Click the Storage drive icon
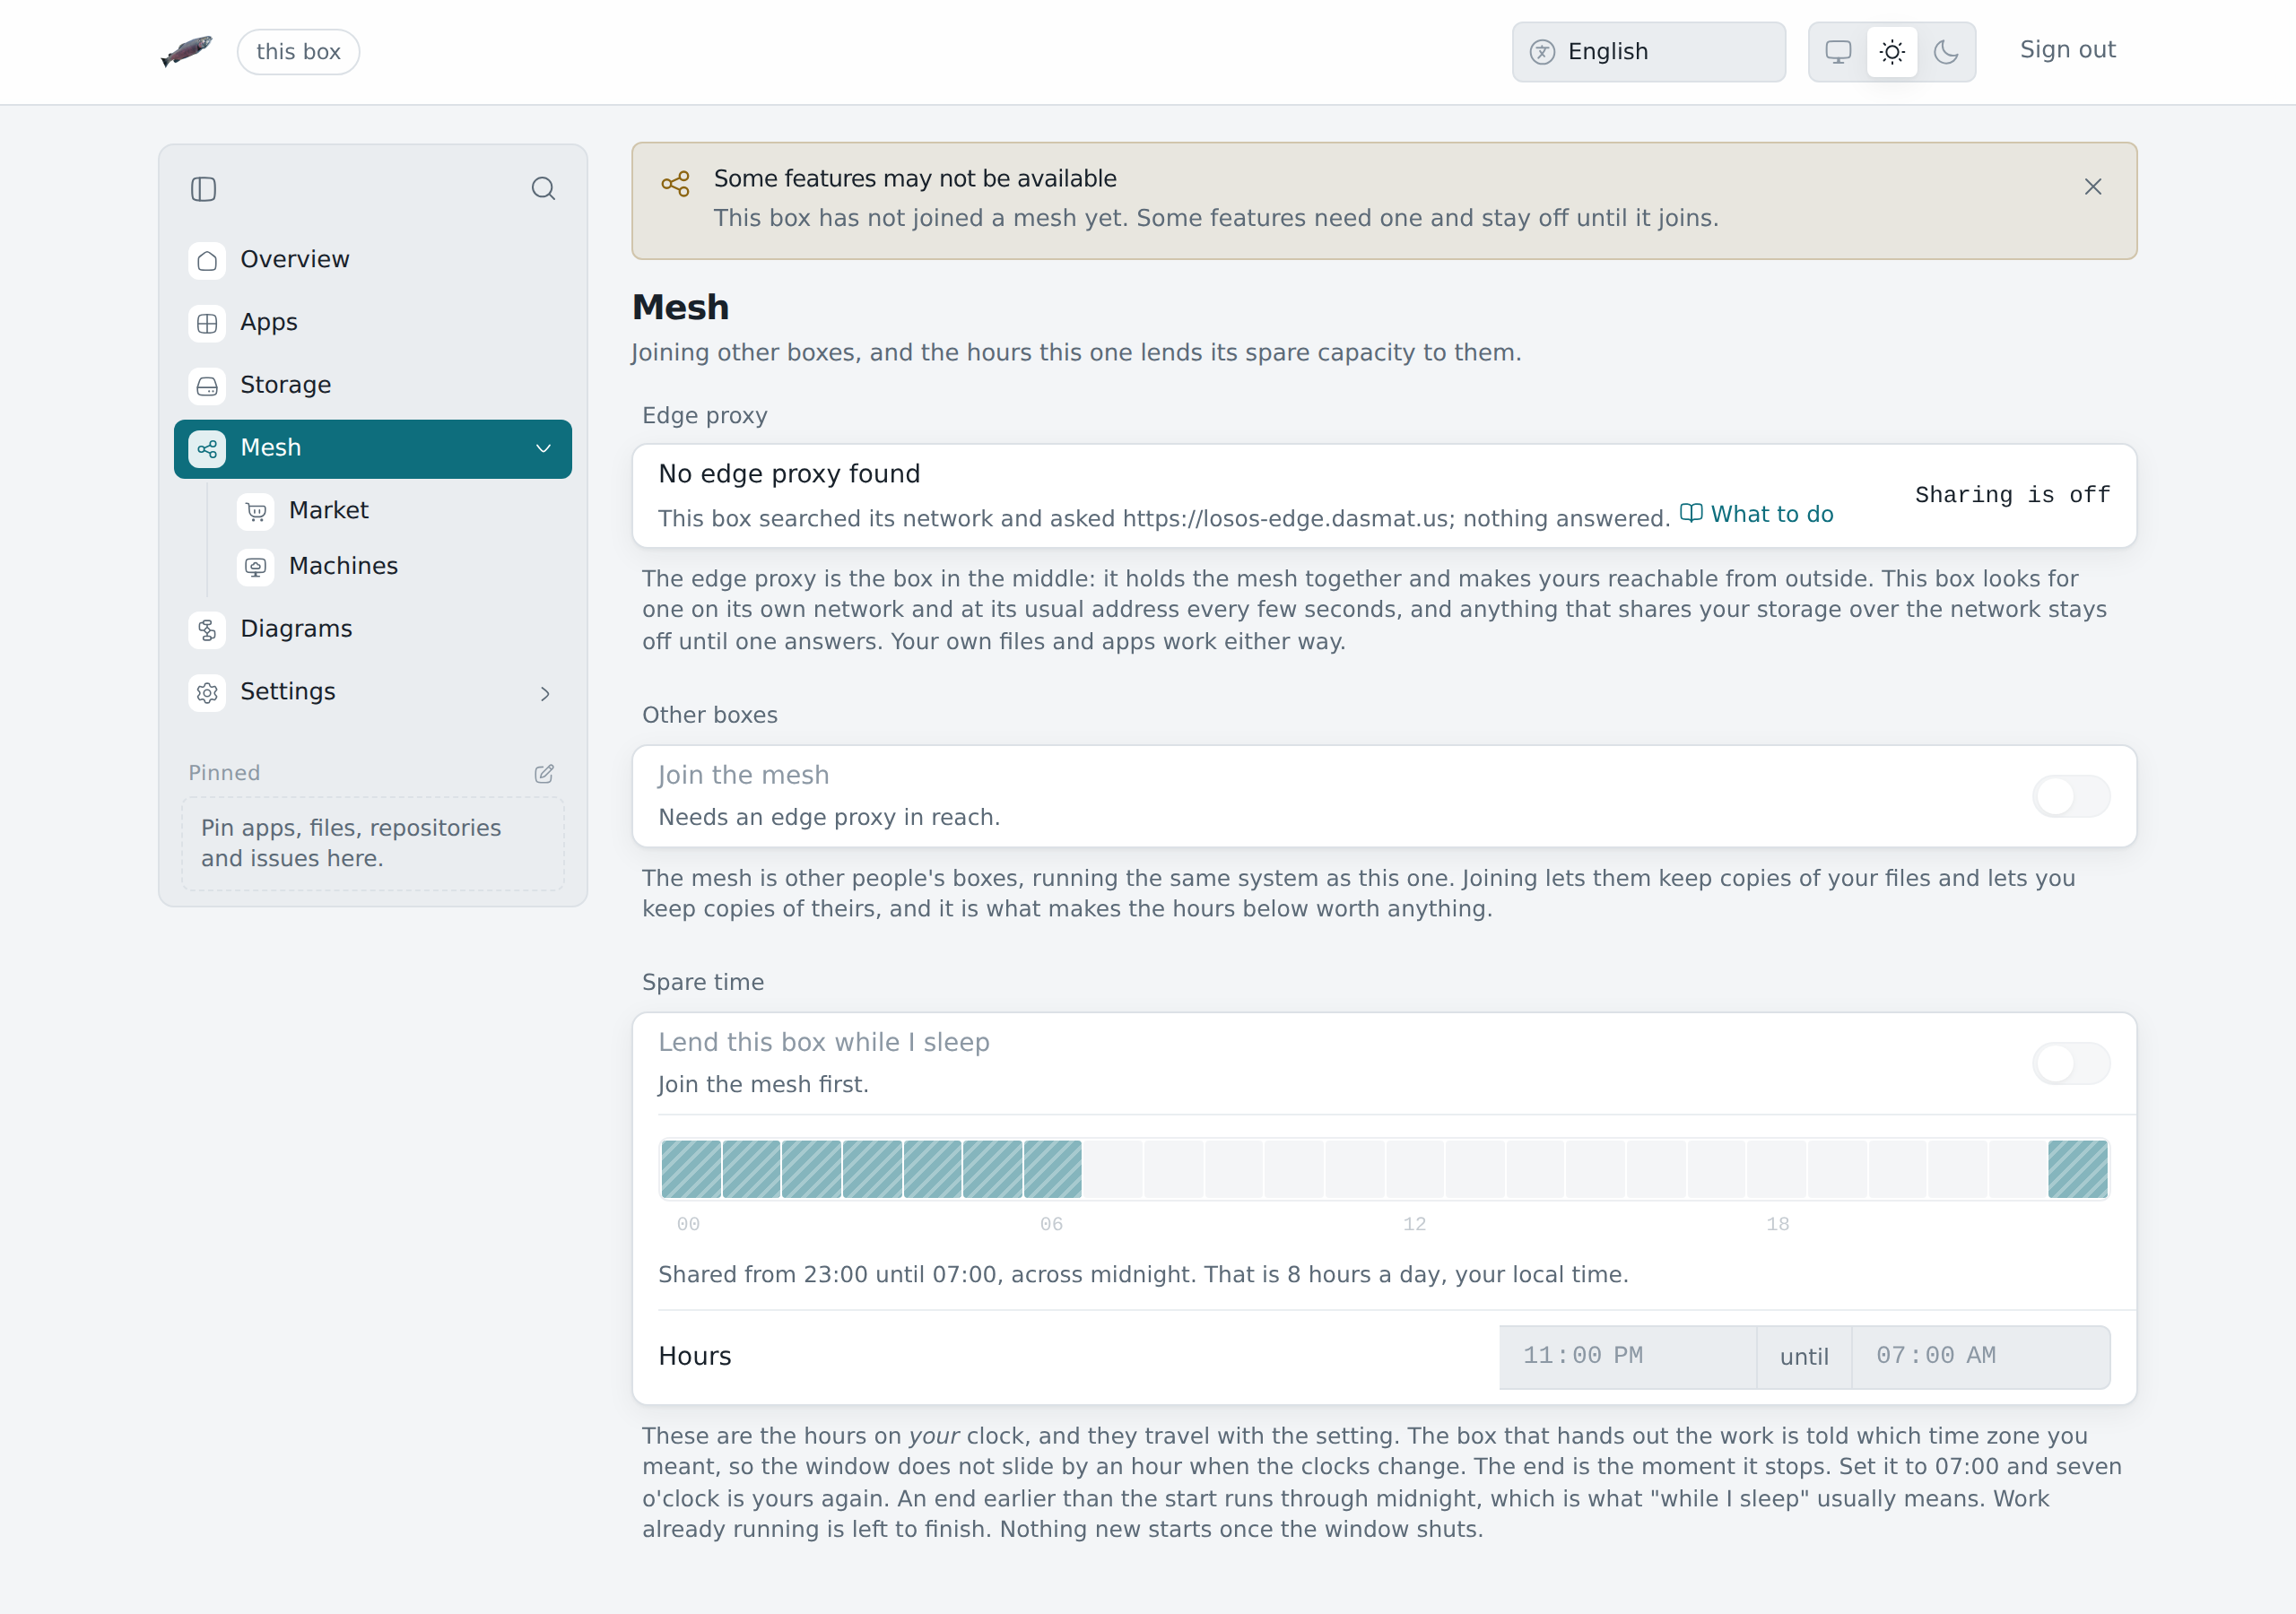The width and height of the screenshot is (2296, 1614). click(207, 386)
